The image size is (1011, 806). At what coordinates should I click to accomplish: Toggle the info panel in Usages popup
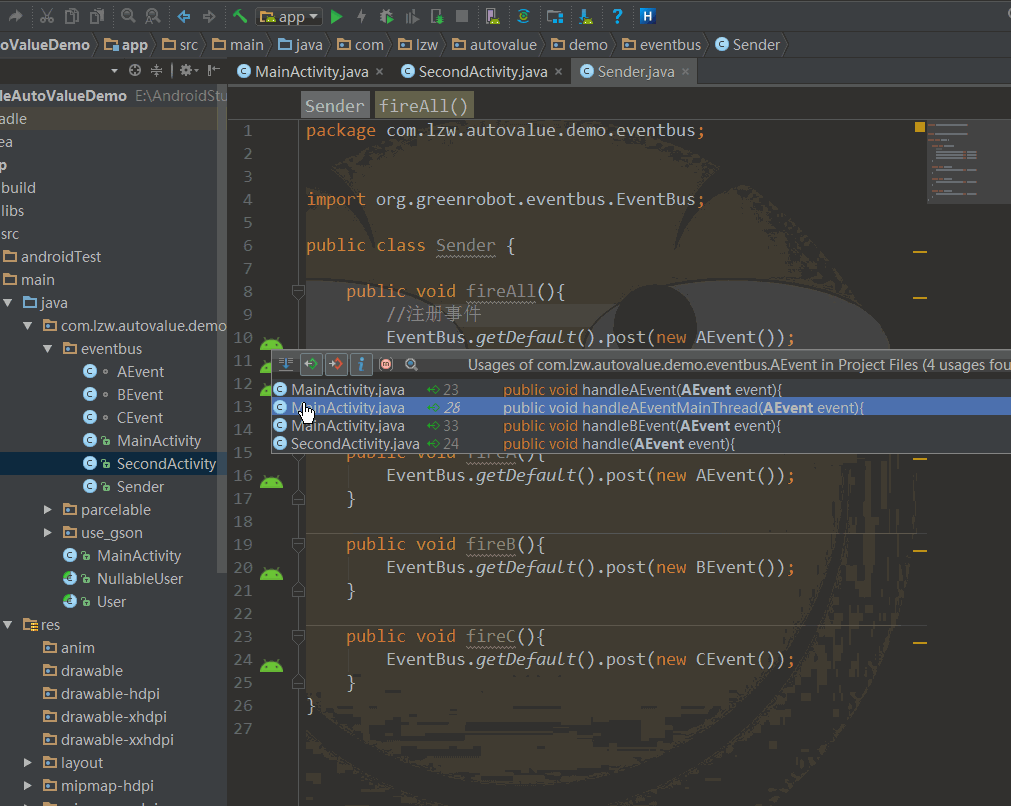(x=361, y=364)
